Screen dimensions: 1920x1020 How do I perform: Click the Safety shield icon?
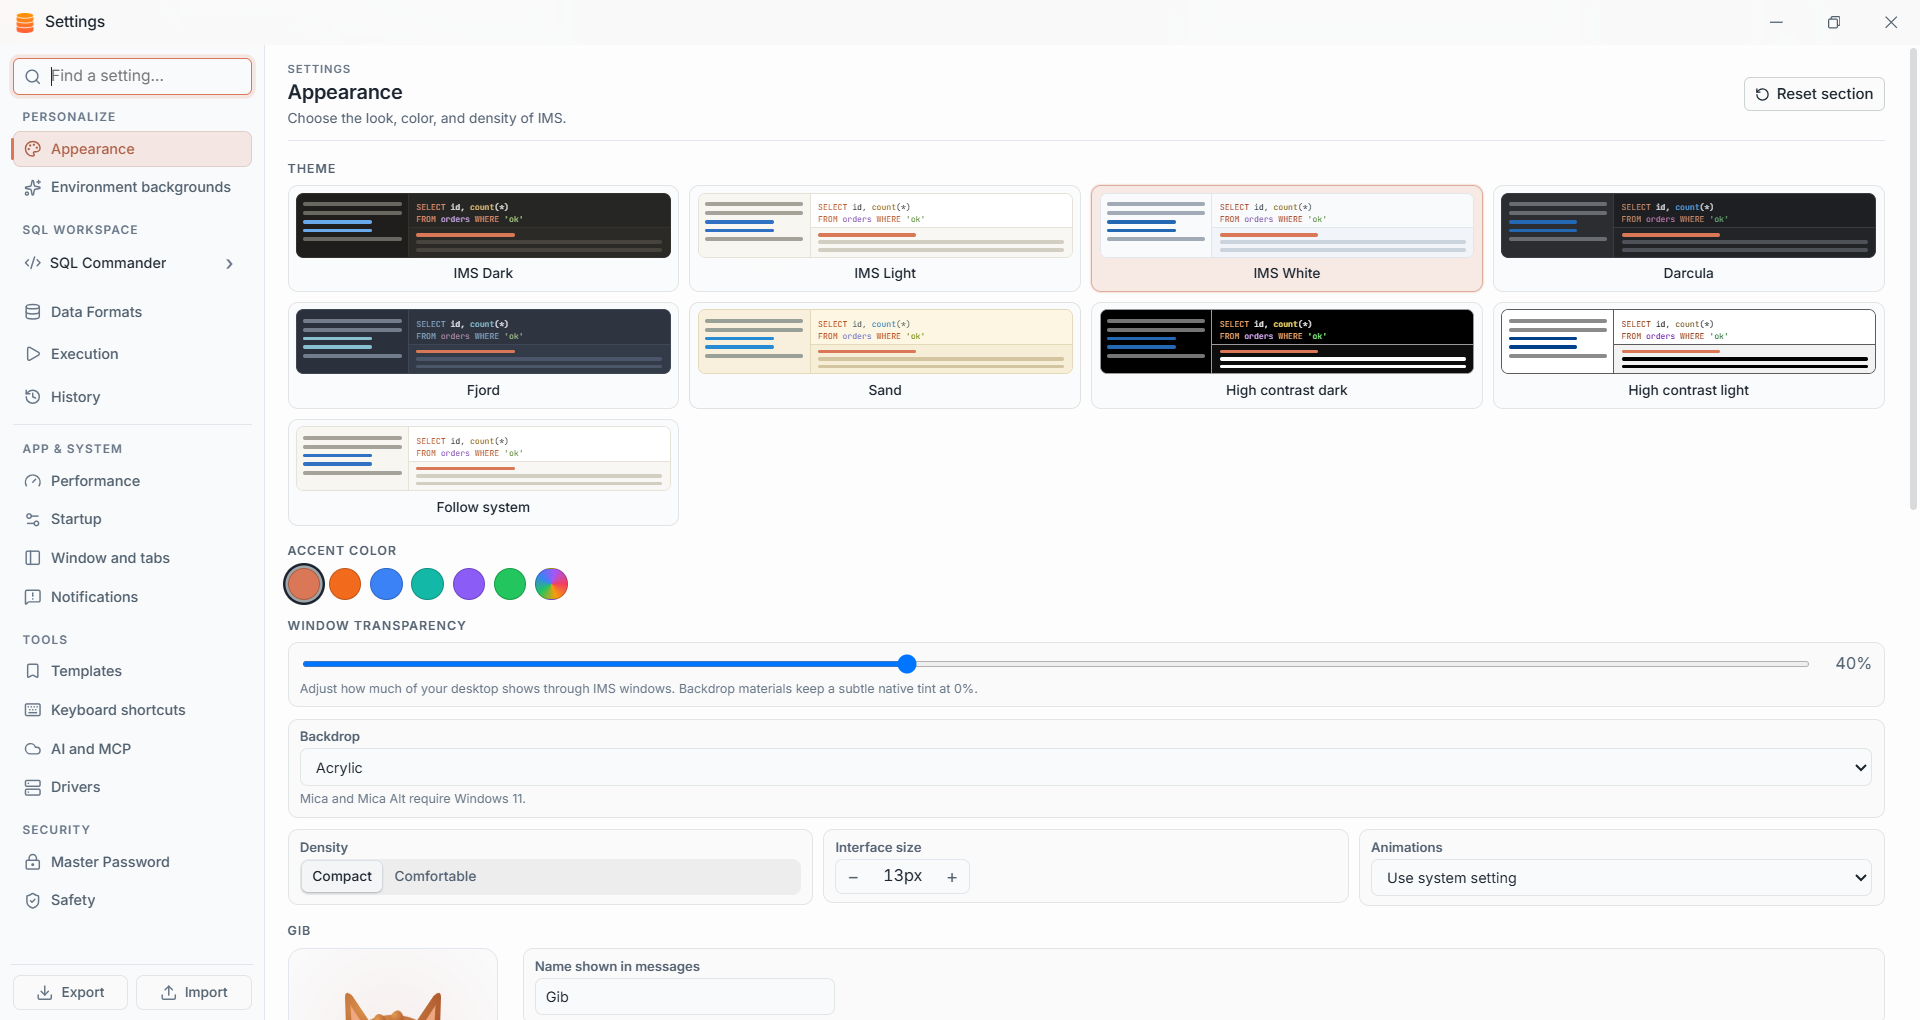[x=33, y=900]
